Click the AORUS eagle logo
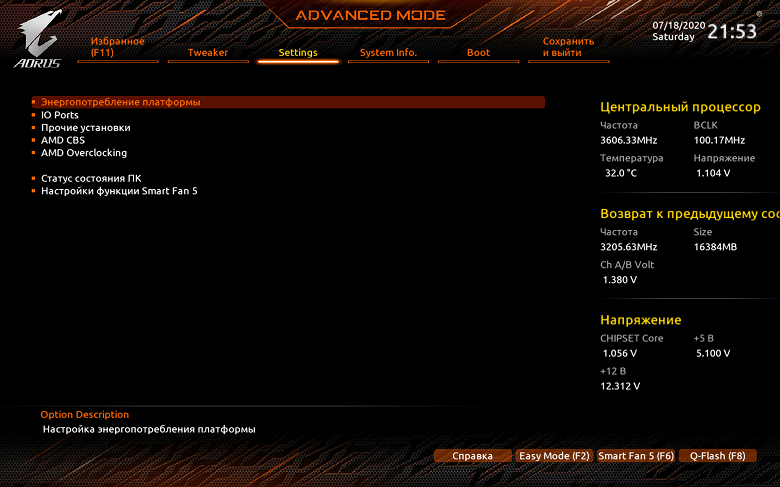Viewport: 780px width, 487px height. (38, 38)
